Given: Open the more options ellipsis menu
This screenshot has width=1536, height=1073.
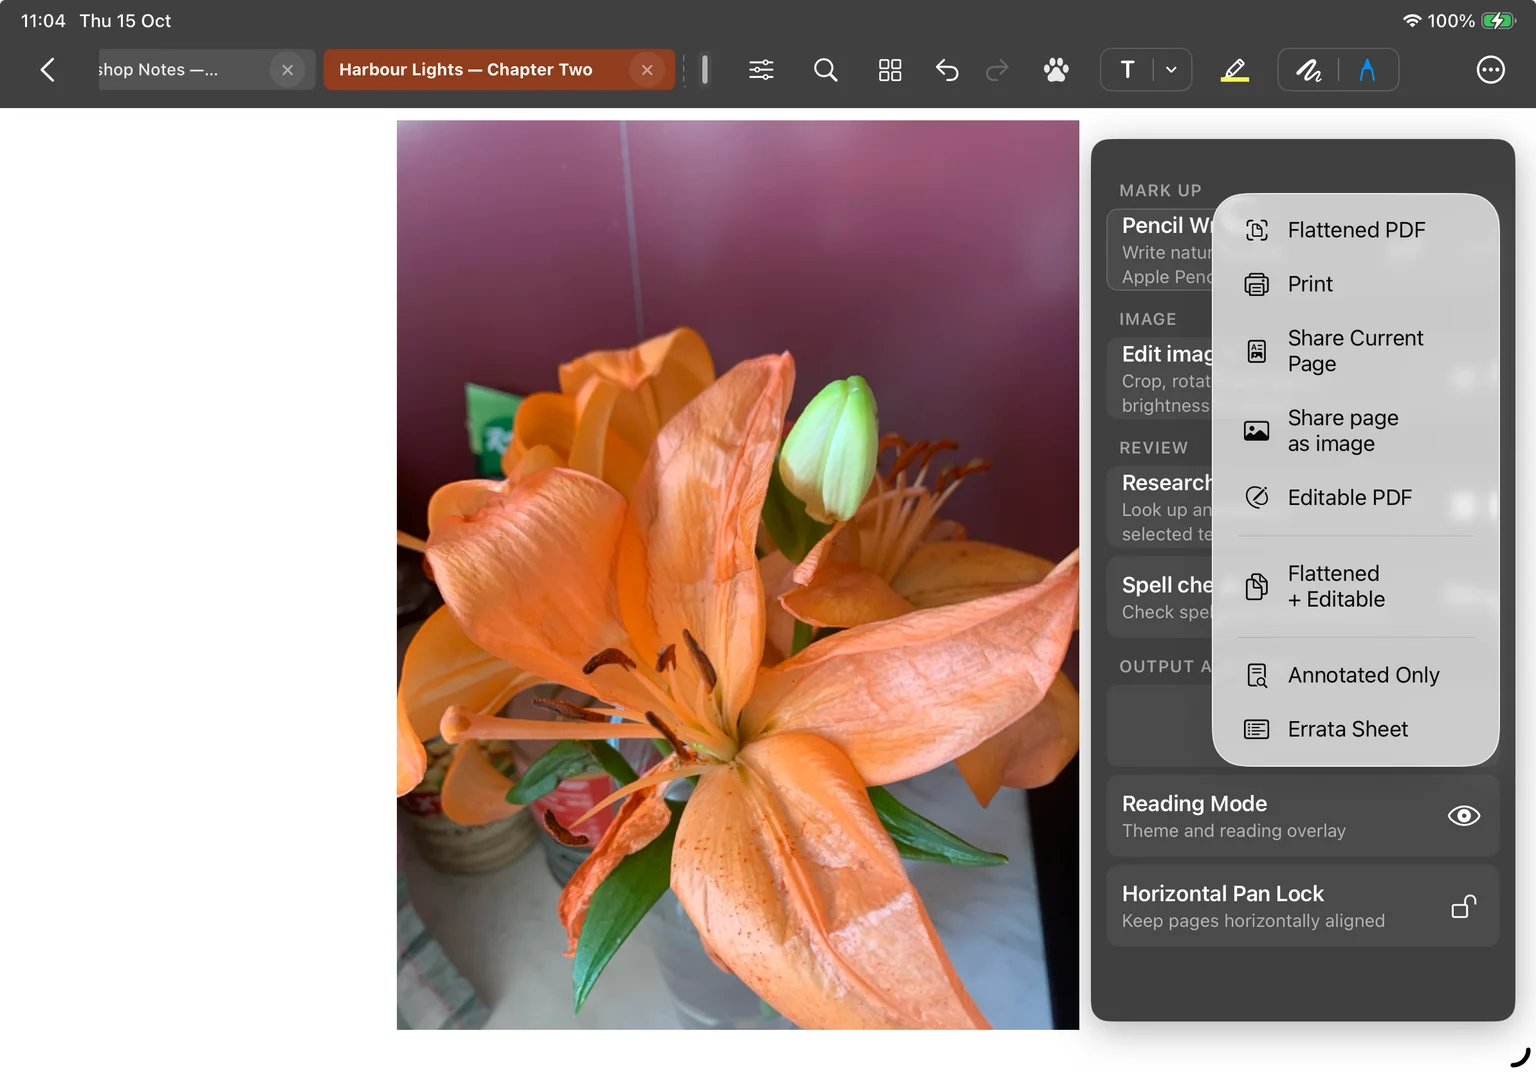Looking at the screenshot, I should 1490,70.
